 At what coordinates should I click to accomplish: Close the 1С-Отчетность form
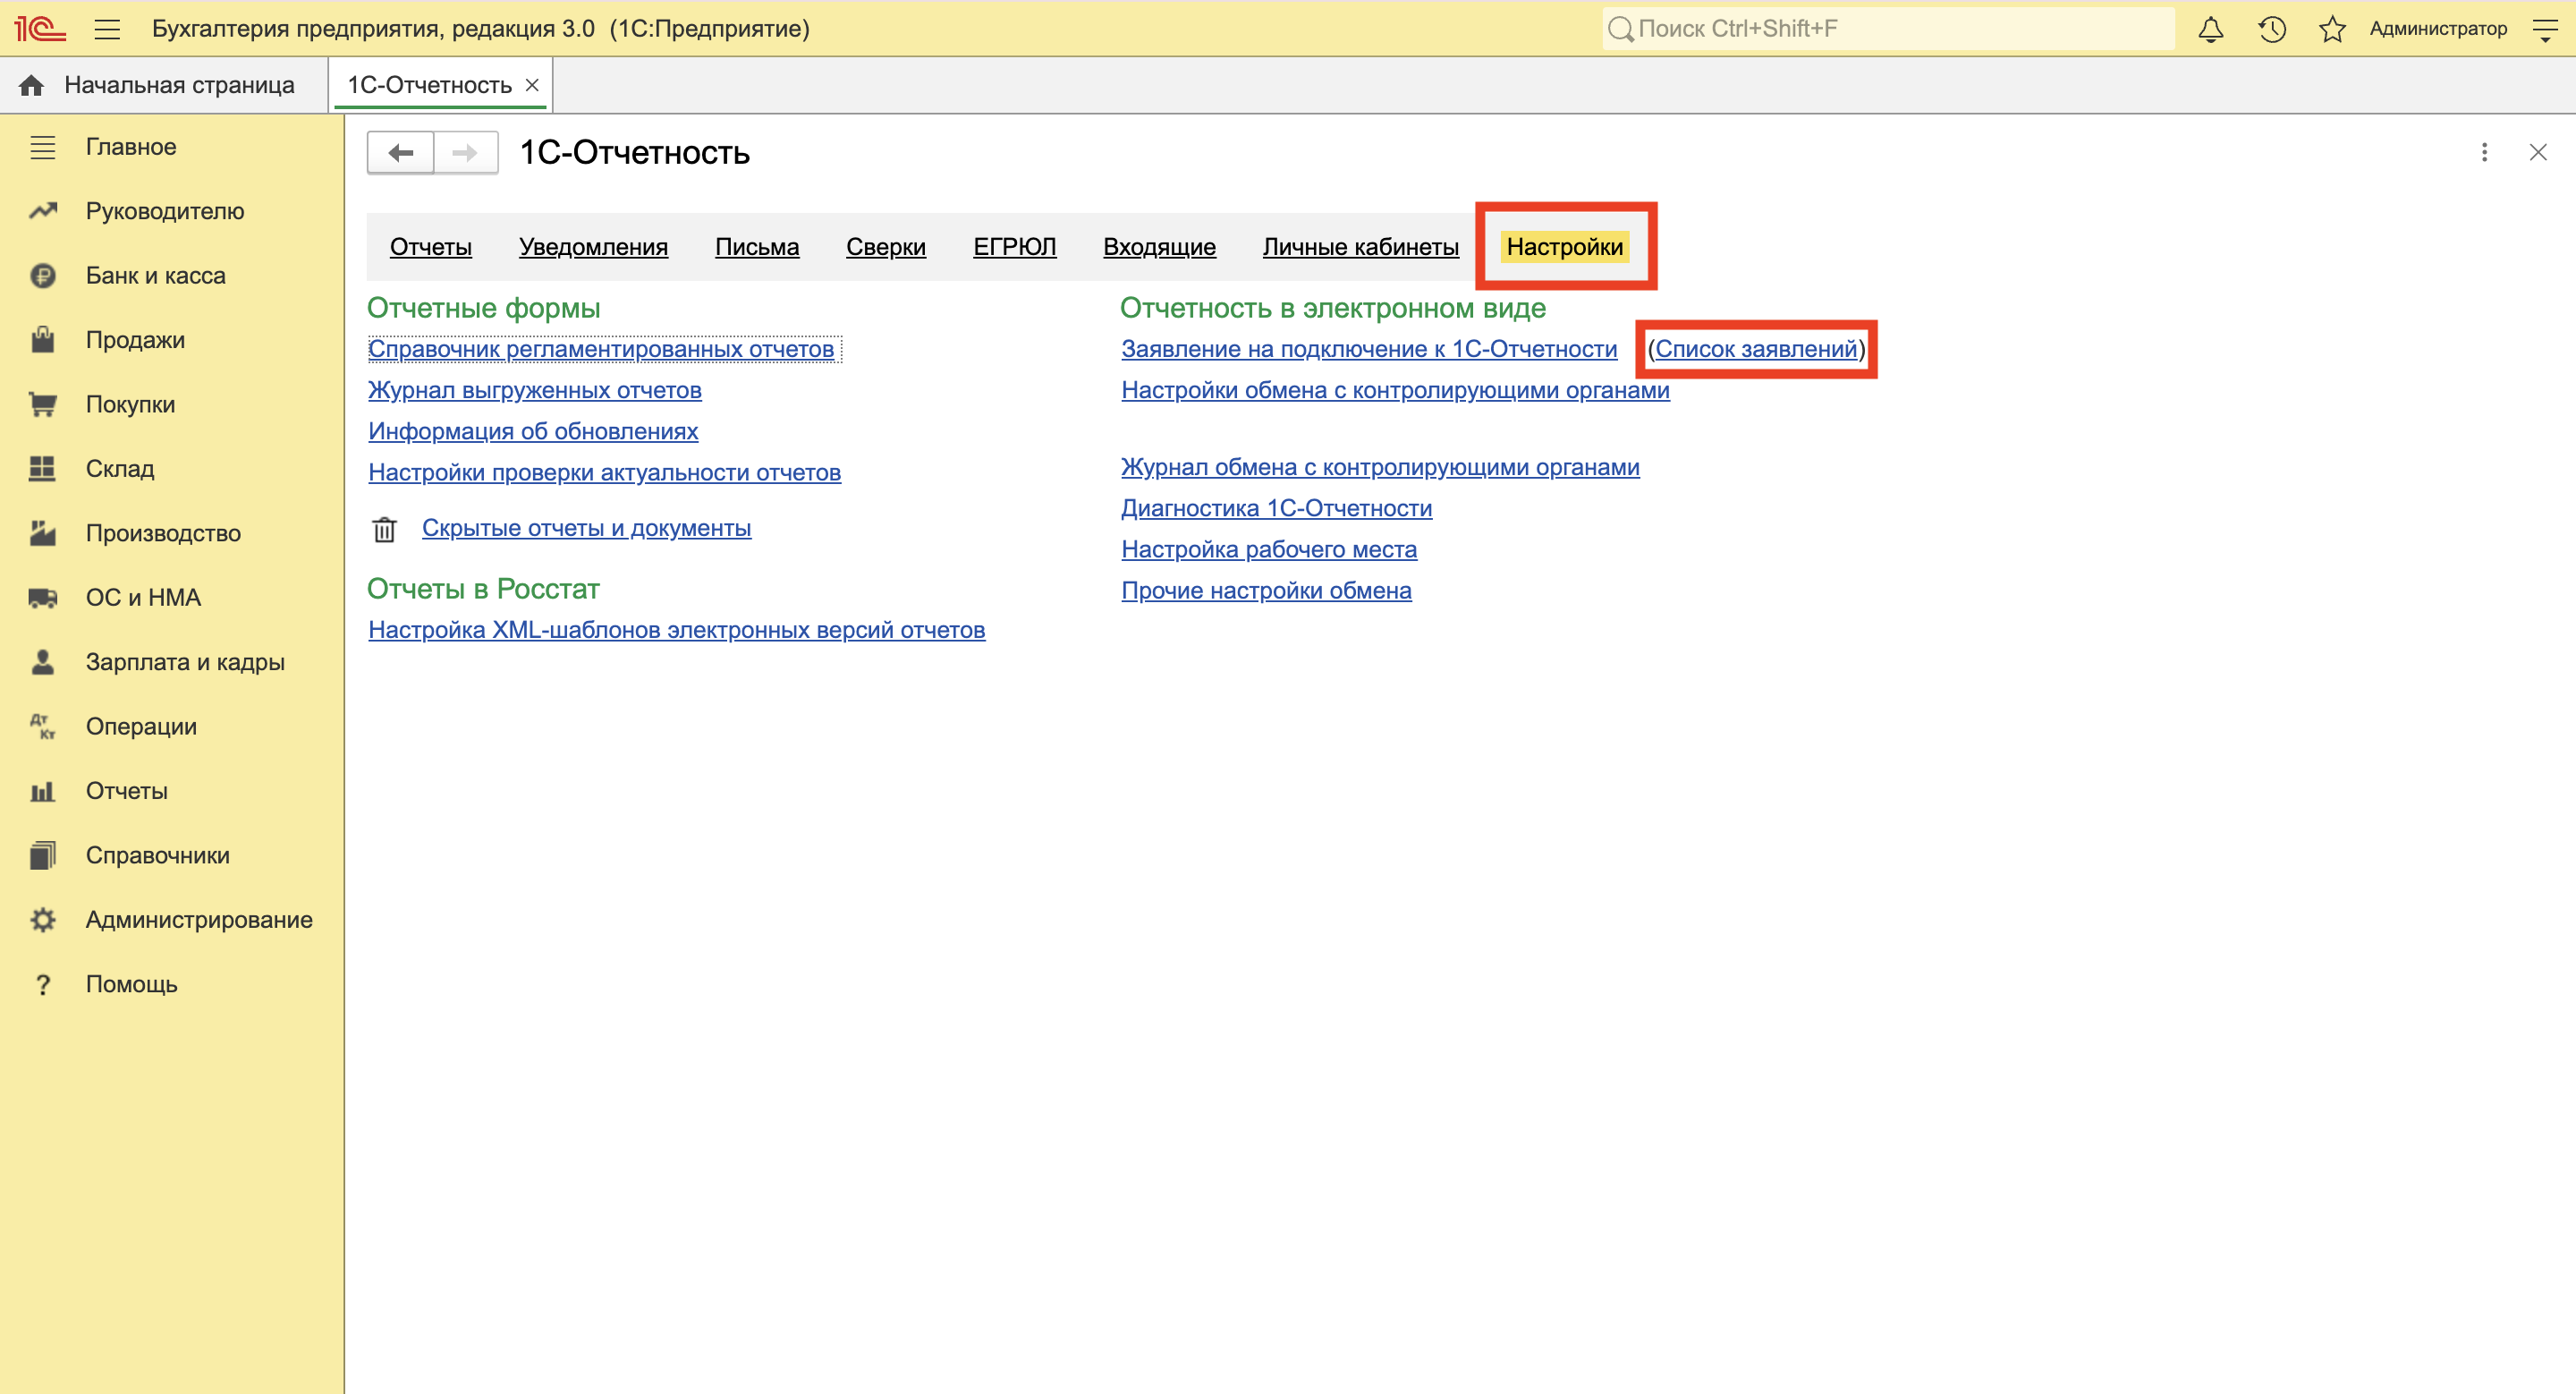[2538, 152]
